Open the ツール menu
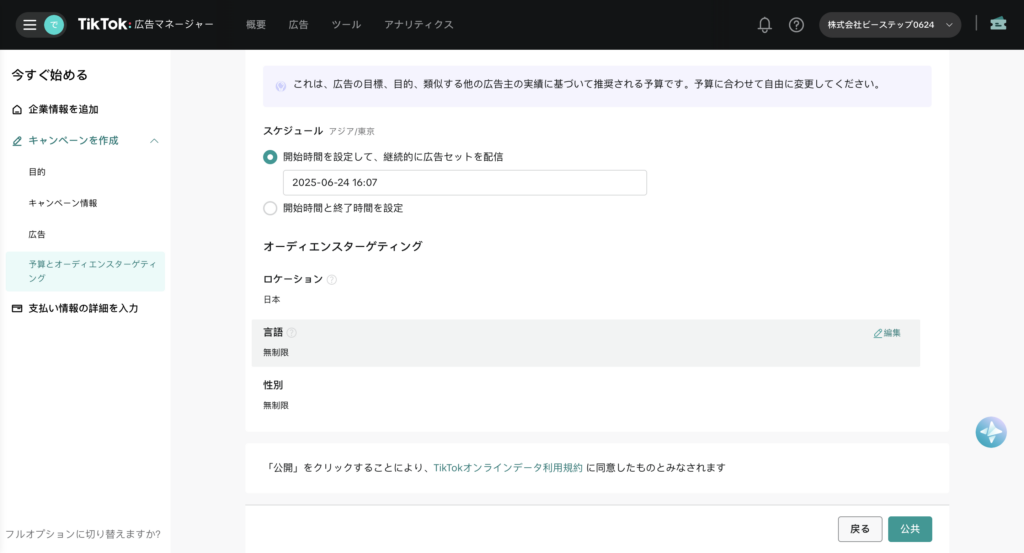 (x=346, y=25)
